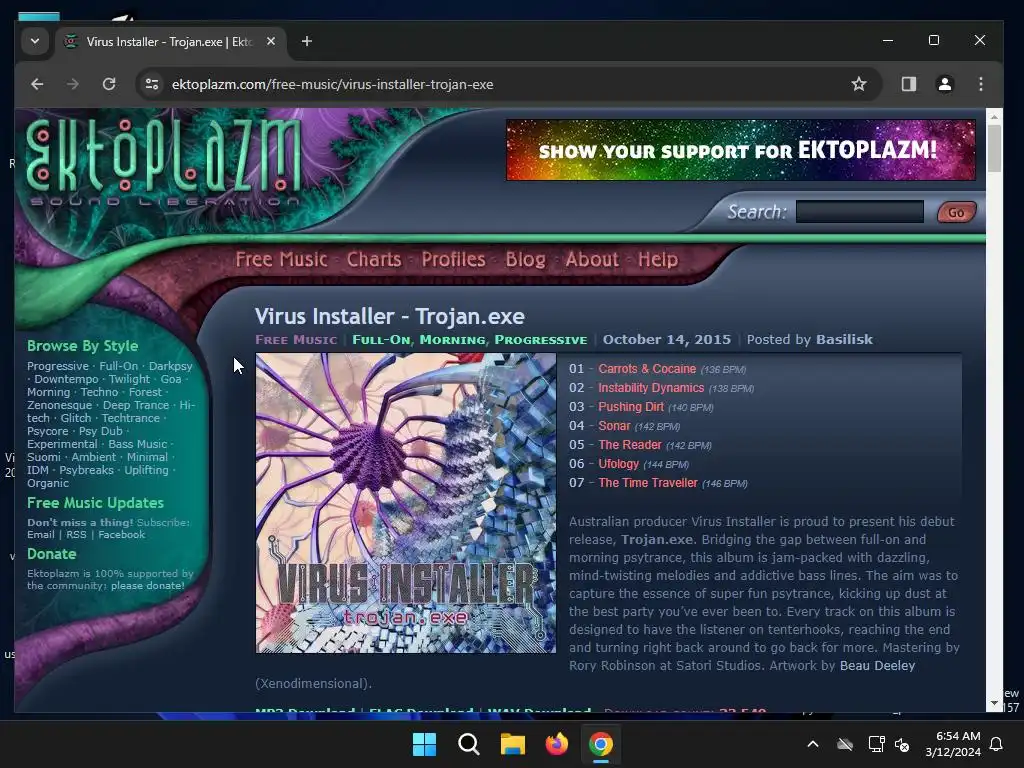Open File Explorer from taskbar

513,744
